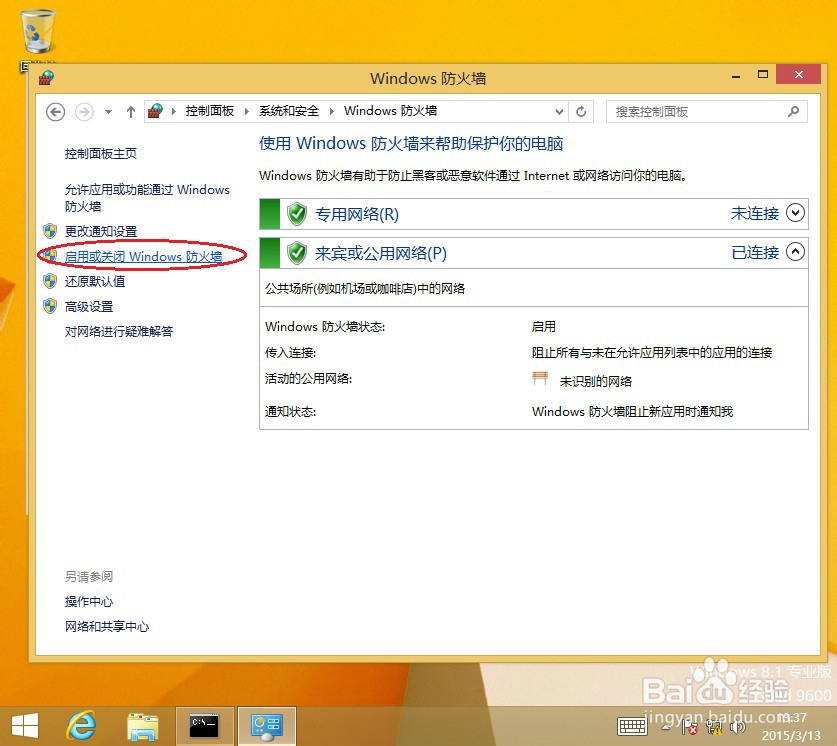Screen dimensions: 837x746
Task: Click the volume speaker tray icon
Action: [x=738, y=727]
